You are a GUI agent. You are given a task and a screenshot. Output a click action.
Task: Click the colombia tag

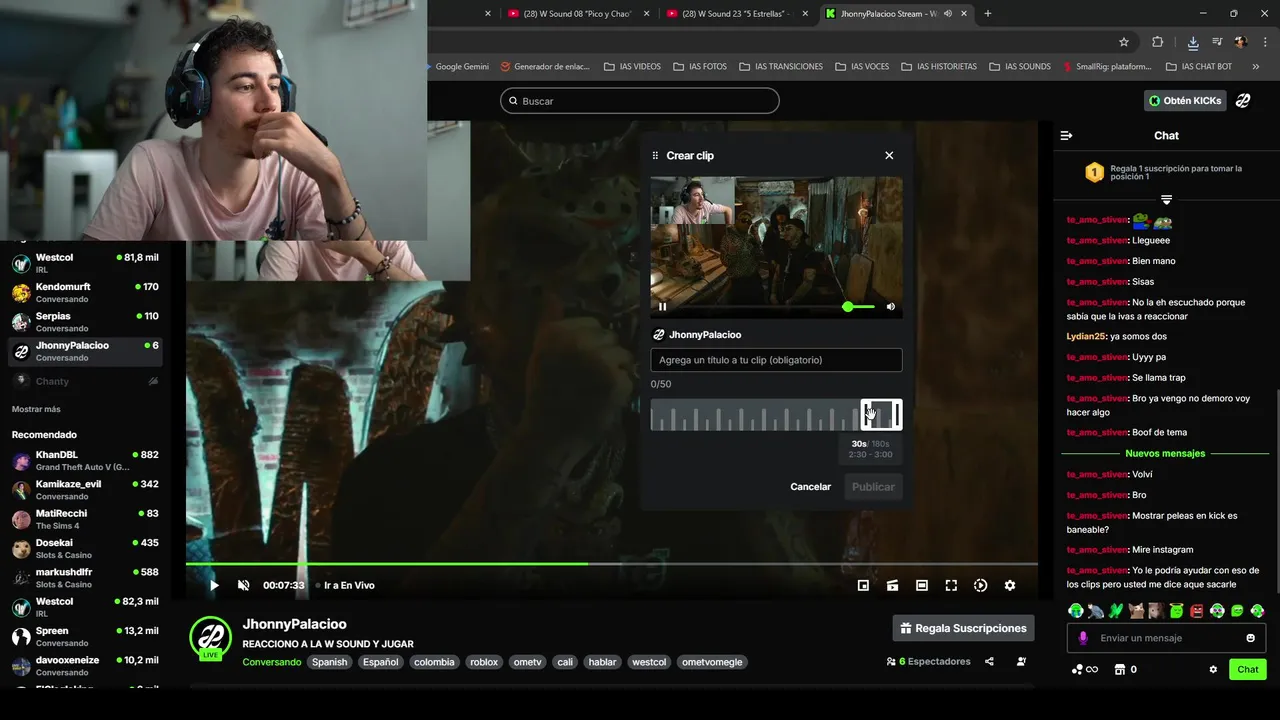click(x=434, y=662)
